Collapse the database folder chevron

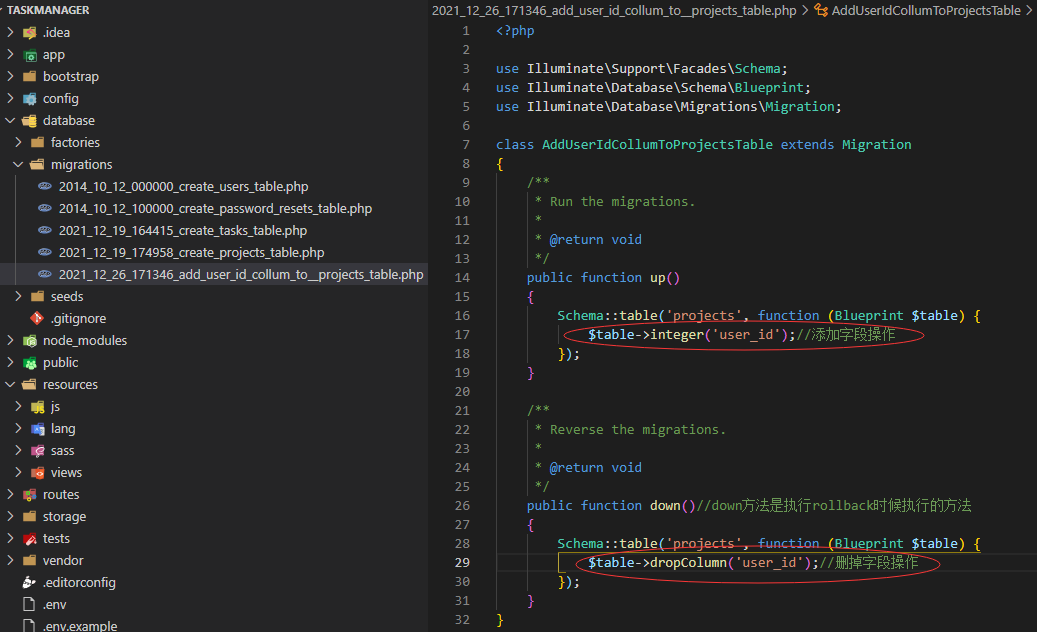(x=10, y=120)
